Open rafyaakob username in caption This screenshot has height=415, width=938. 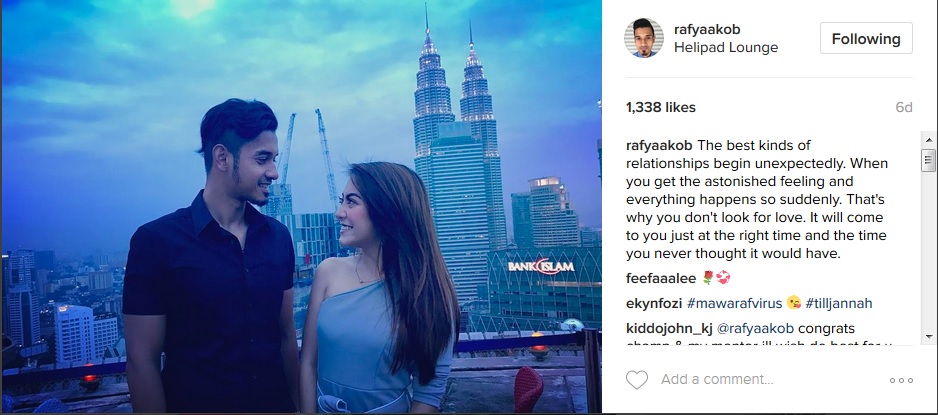pyautogui.click(x=659, y=145)
